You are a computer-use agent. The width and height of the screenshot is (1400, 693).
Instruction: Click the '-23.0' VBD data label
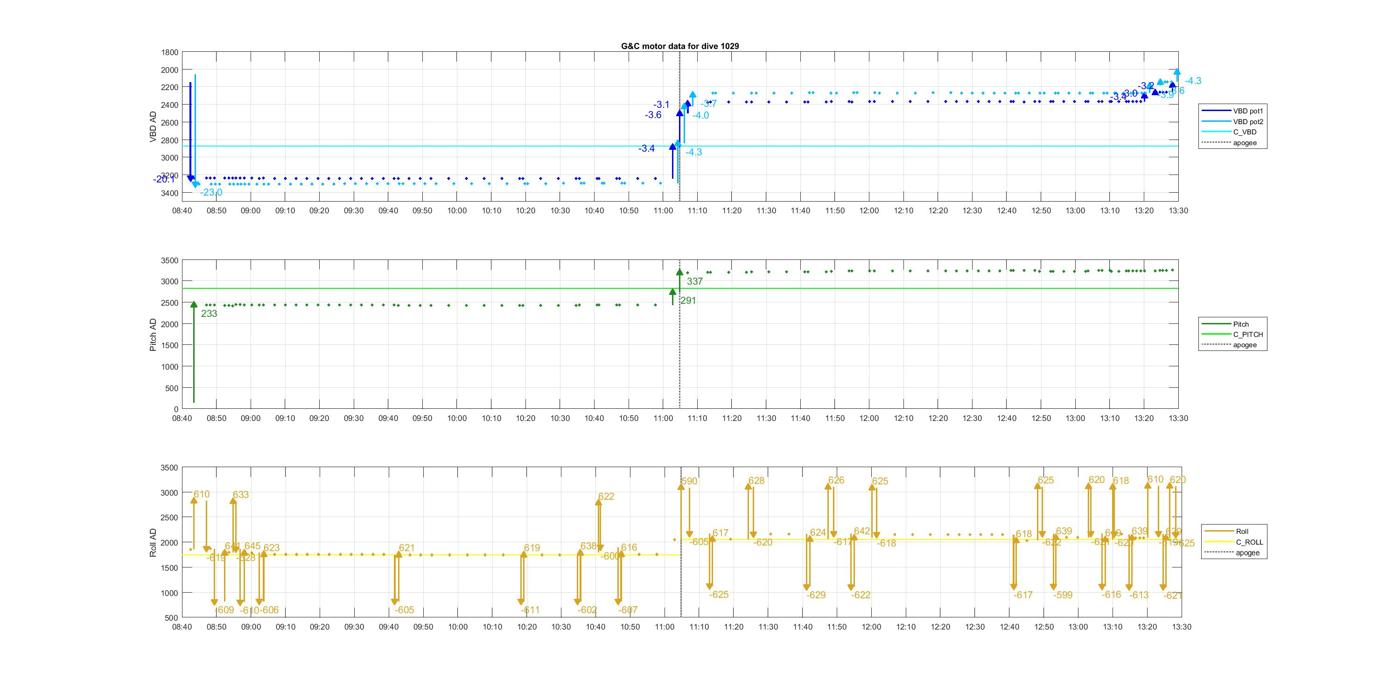(x=211, y=192)
